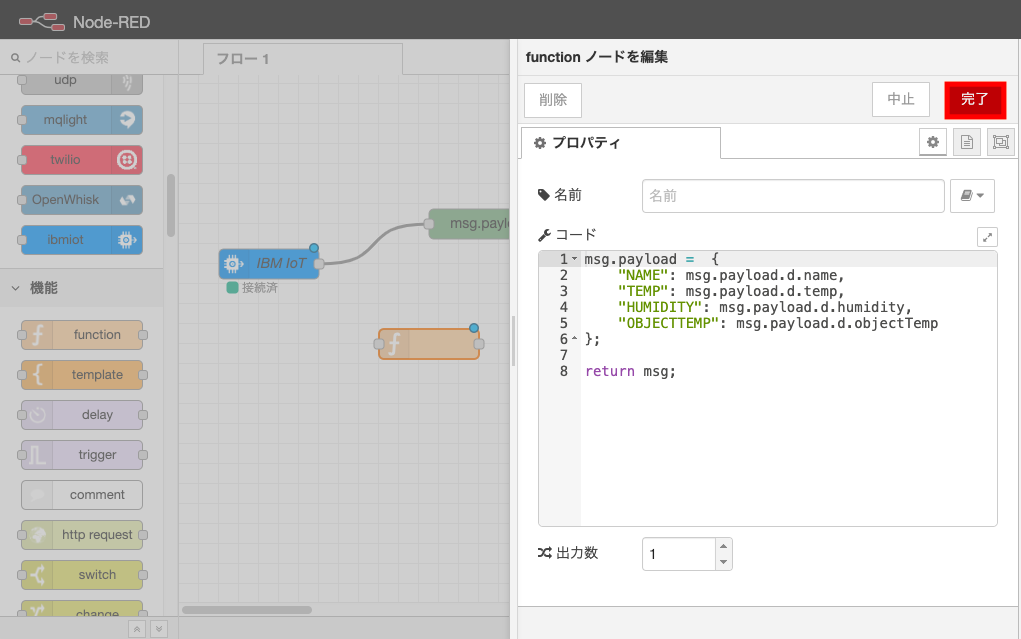Select the template node in the palette
Viewport: 1021px width, 639px height.
80,375
